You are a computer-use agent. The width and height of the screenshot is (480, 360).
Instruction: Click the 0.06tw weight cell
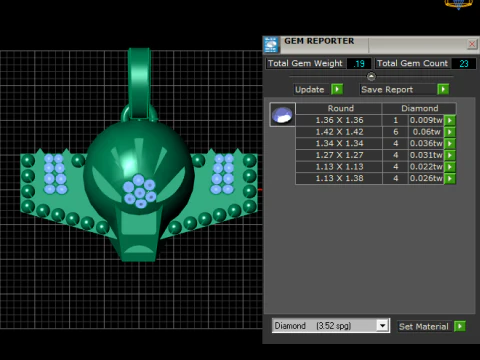click(426, 132)
